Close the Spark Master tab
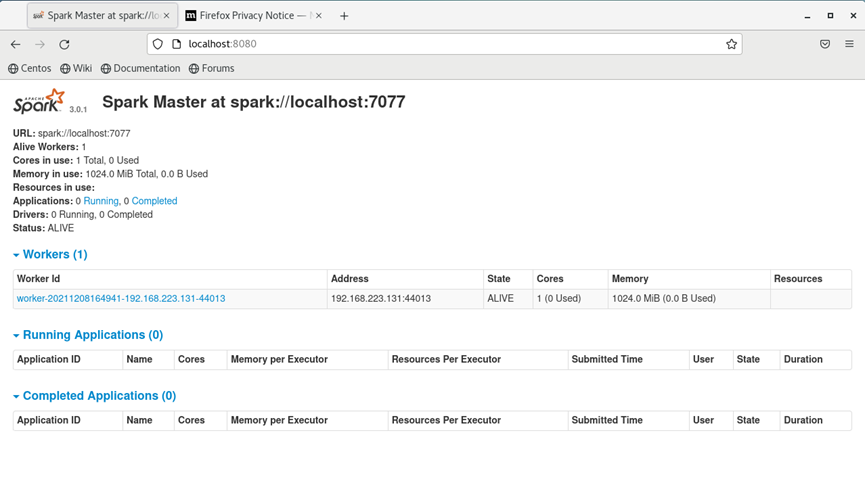The image size is (865, 481). point(167,16)
